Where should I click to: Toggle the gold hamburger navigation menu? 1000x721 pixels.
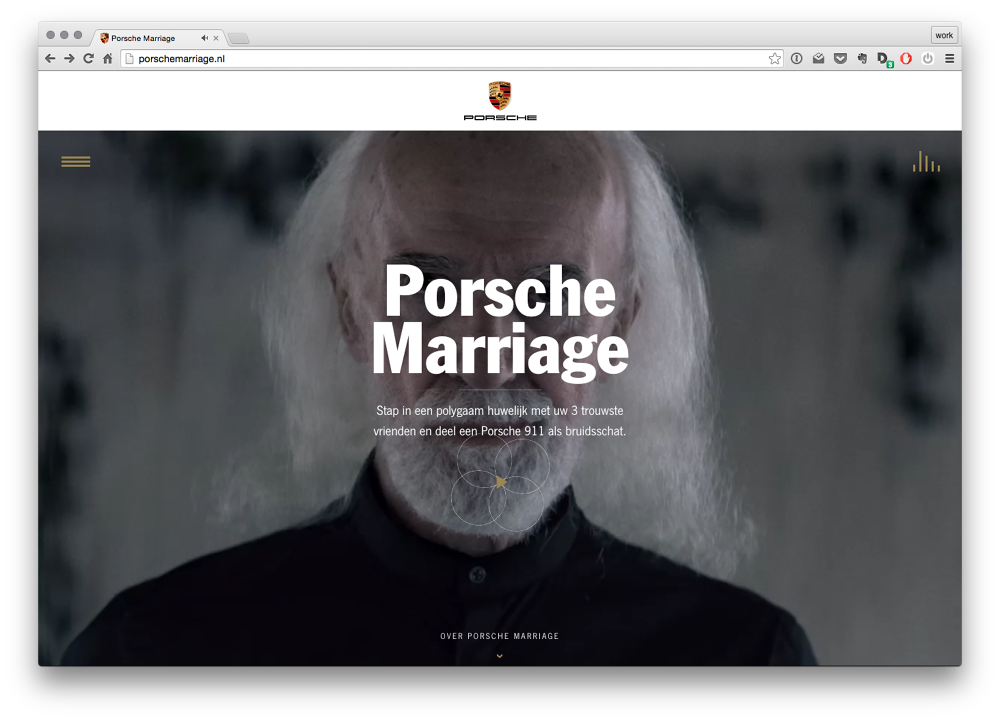point(76,161)
